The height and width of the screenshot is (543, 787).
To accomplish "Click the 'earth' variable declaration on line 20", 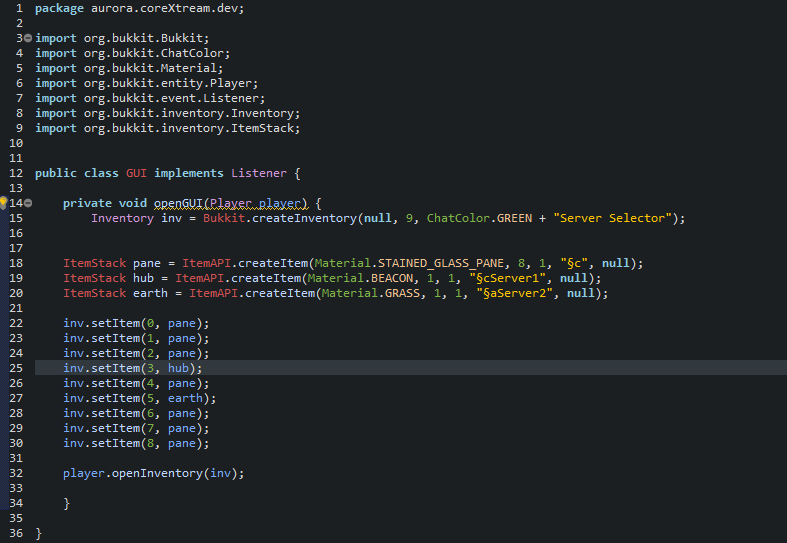I will pos(150,294).
